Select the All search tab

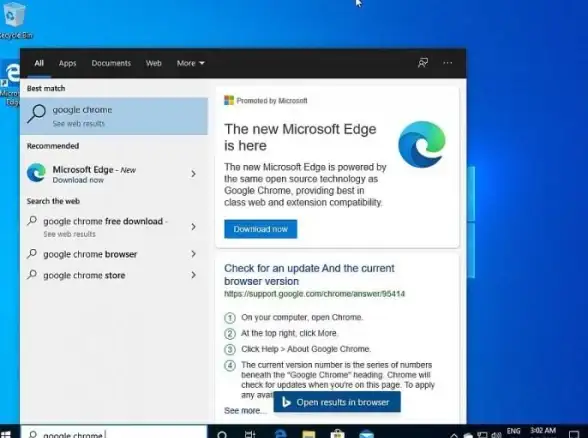[x=39, y=63]
